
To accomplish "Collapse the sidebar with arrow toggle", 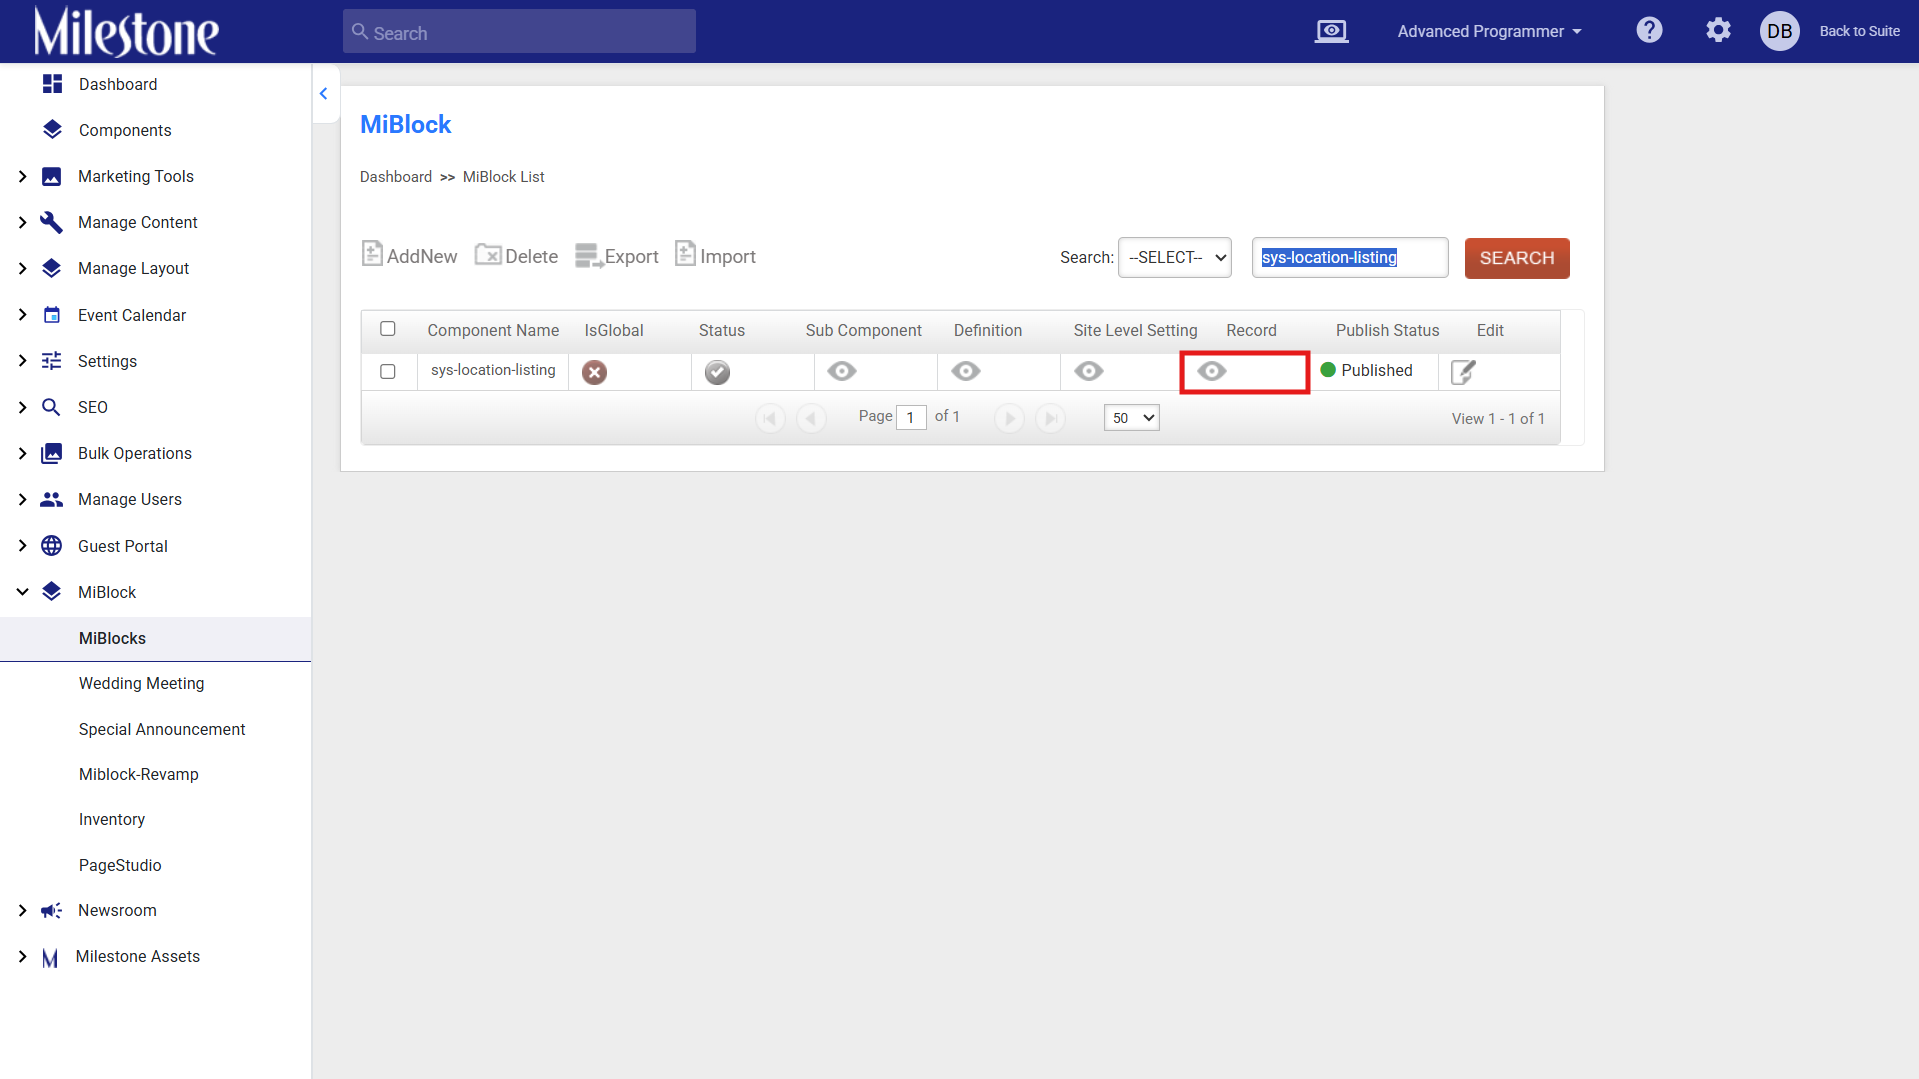I will [323, 93].
